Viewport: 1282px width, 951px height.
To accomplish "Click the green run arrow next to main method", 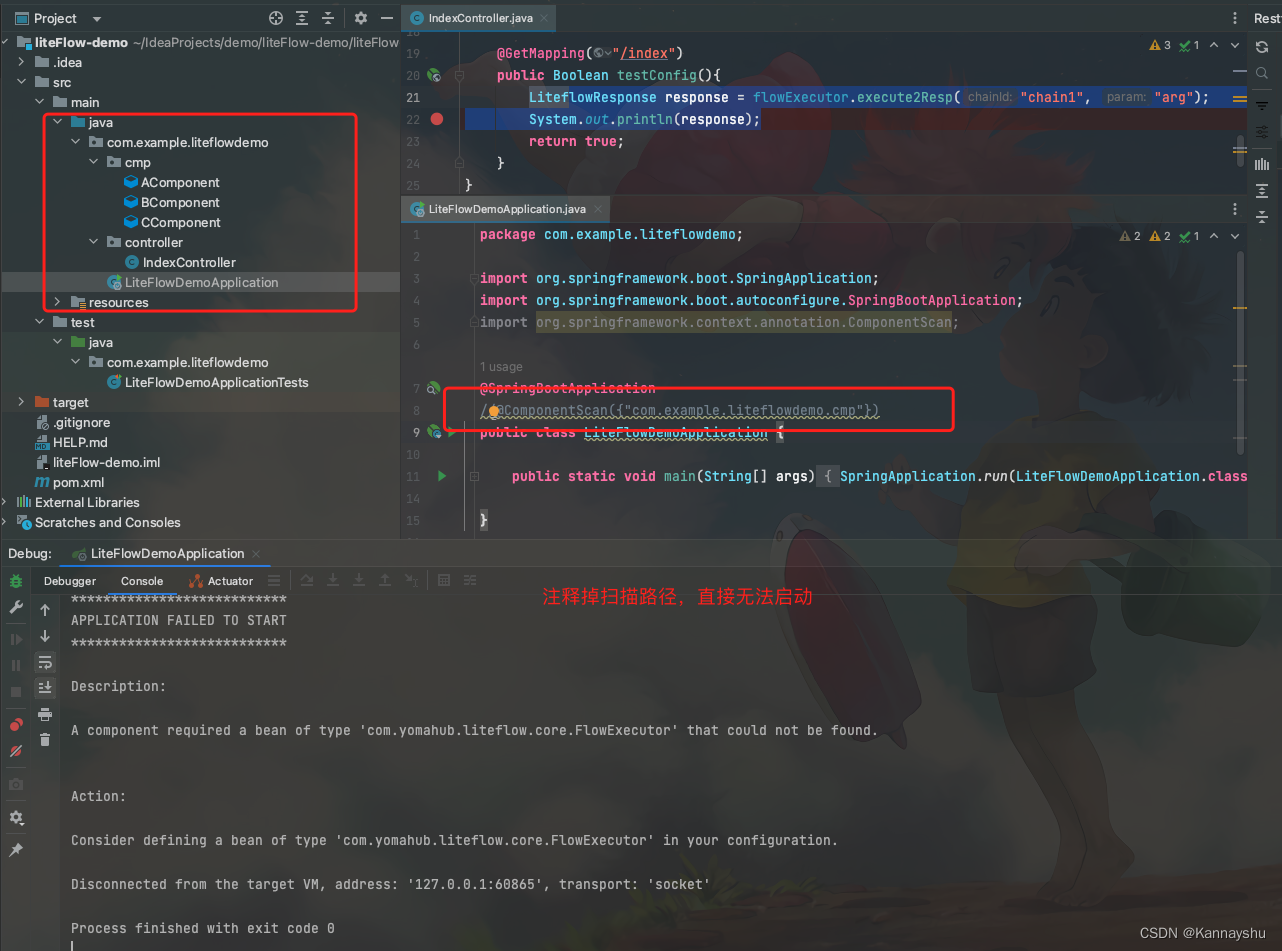I will point(441,476).
